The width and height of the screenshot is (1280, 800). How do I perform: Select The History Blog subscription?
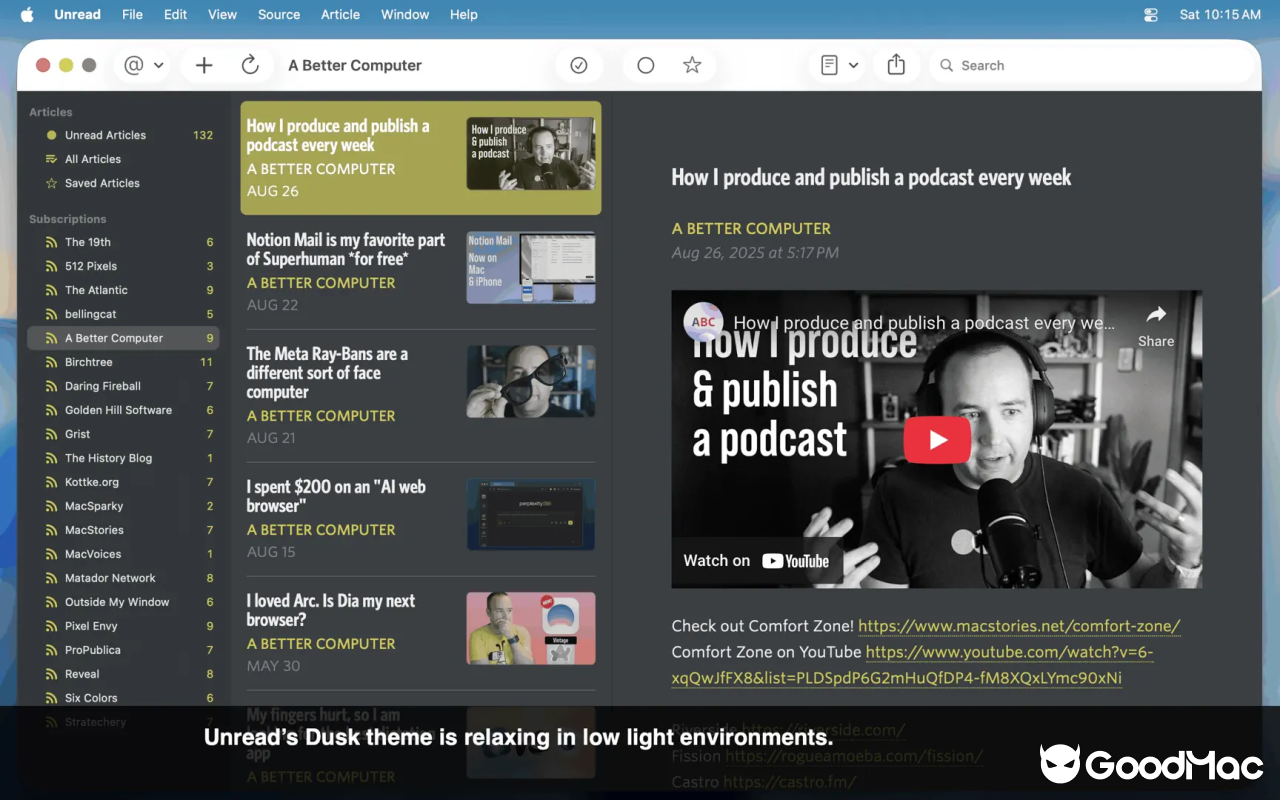[123, 458]
